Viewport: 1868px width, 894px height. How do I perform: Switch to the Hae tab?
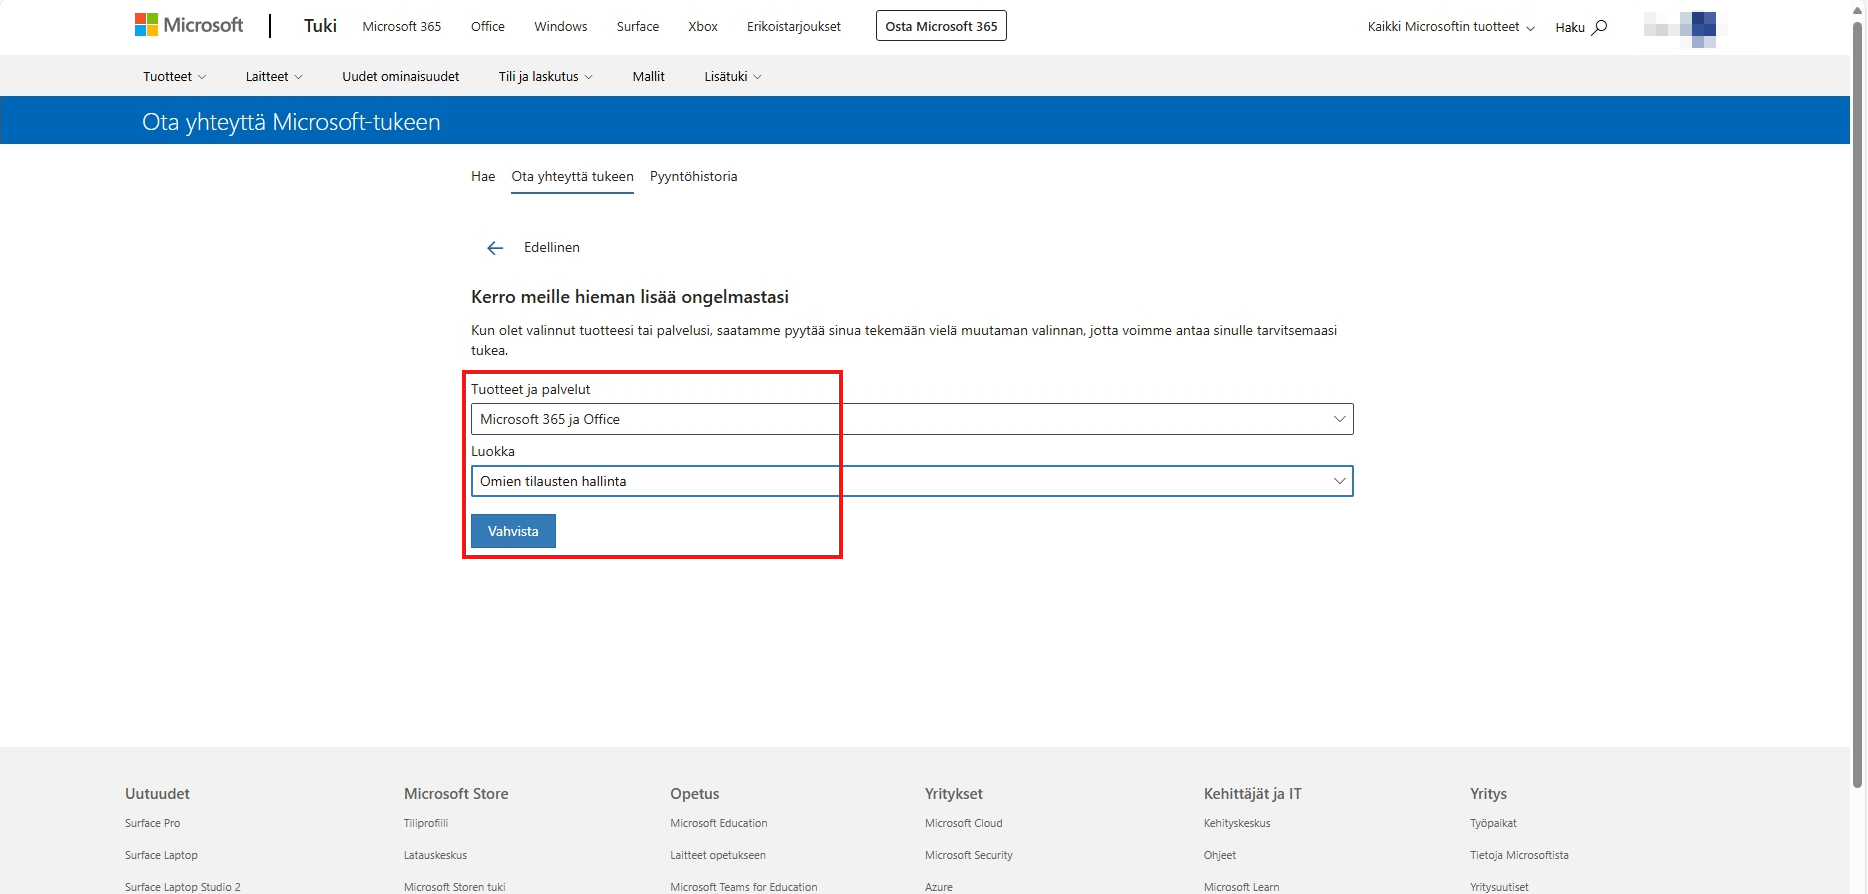[x=483, y=176]
